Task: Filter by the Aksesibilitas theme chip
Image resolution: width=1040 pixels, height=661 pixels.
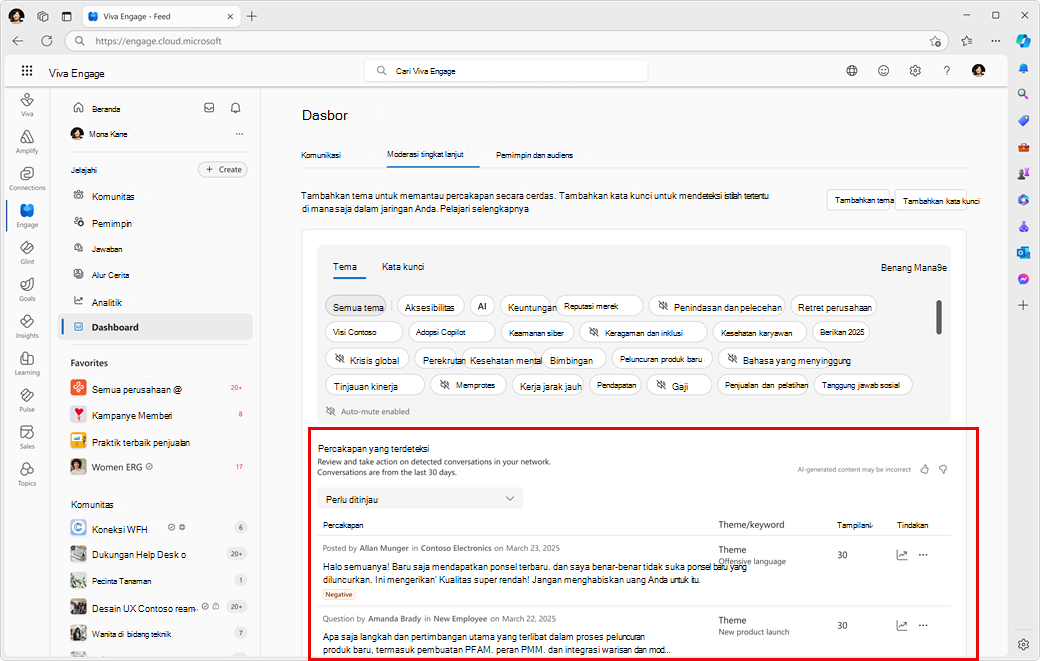Action: coord(429,306)
